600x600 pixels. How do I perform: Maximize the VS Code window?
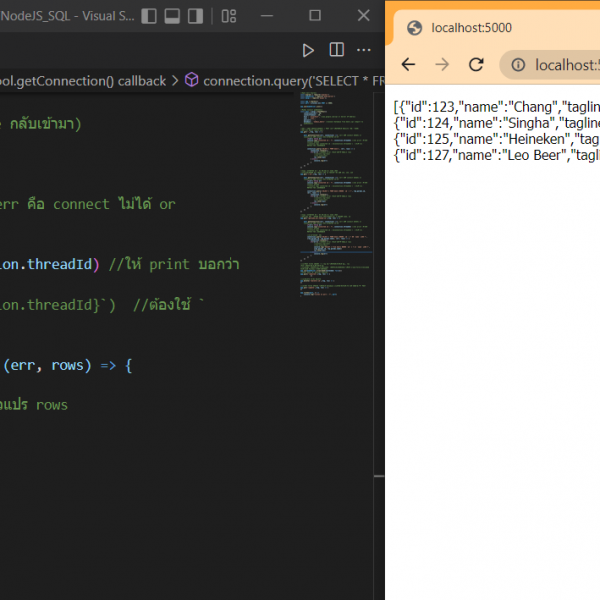(315, 16)
